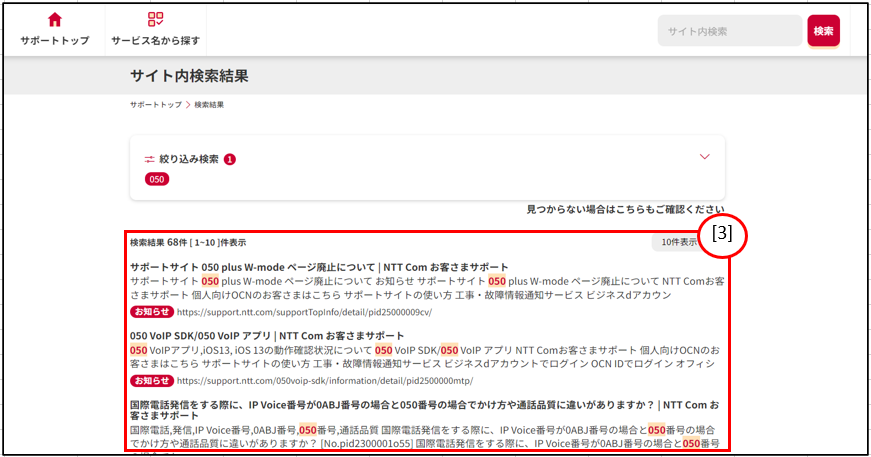The image size is (871, 457).
Task: Open result 国際電話発信をする際に IP Voice番号
Action: click(424, 410)
